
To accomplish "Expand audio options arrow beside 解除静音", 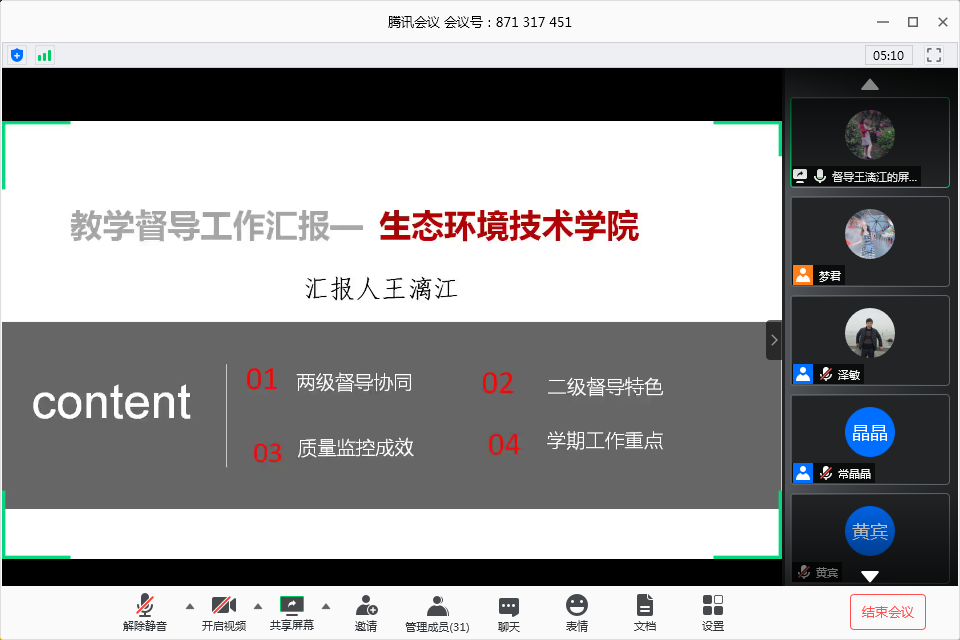I will (190, 606).
